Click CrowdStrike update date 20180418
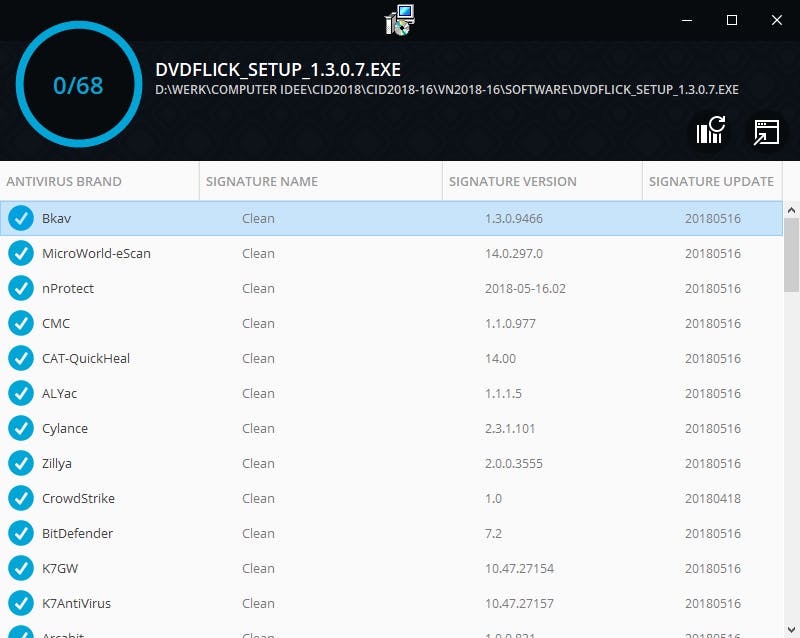Screen dimensions: 800x638 click(x=713, y=498)
